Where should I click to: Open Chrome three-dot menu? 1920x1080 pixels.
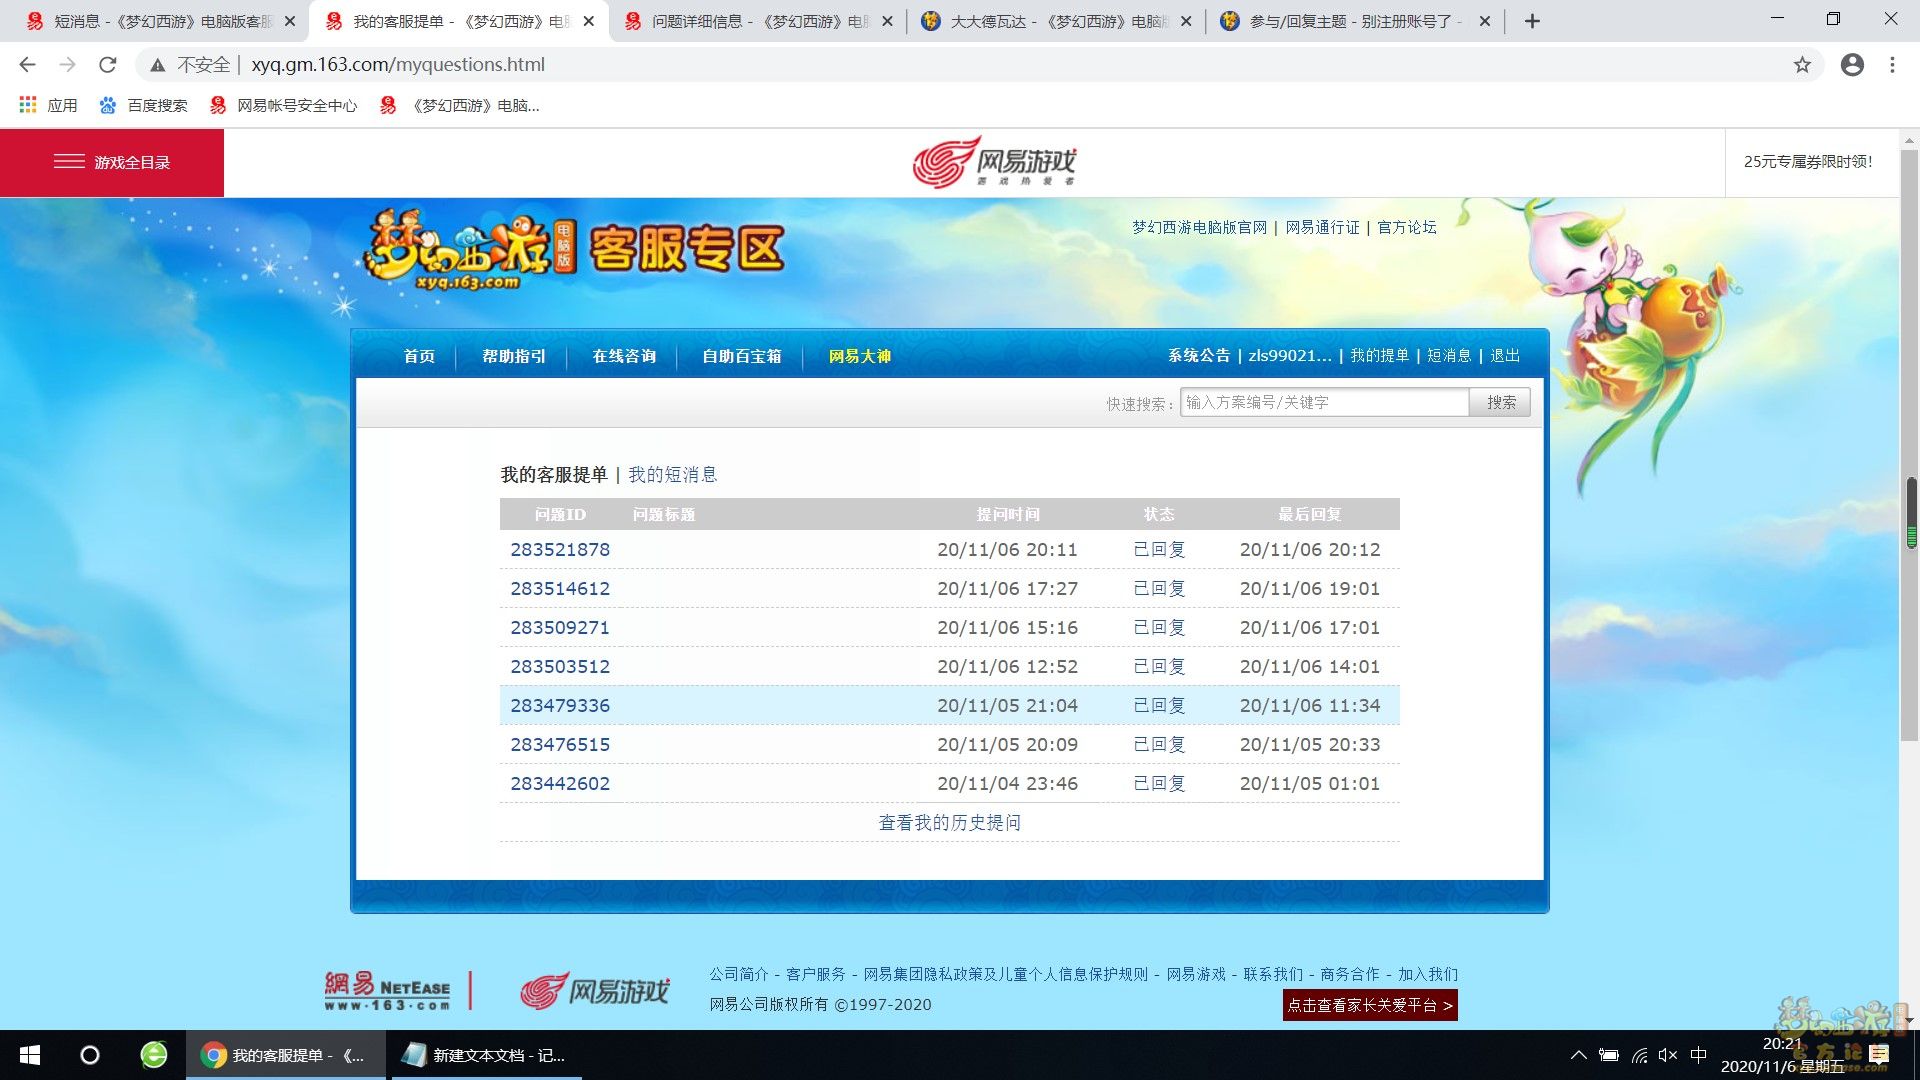tap(1892, 65)
